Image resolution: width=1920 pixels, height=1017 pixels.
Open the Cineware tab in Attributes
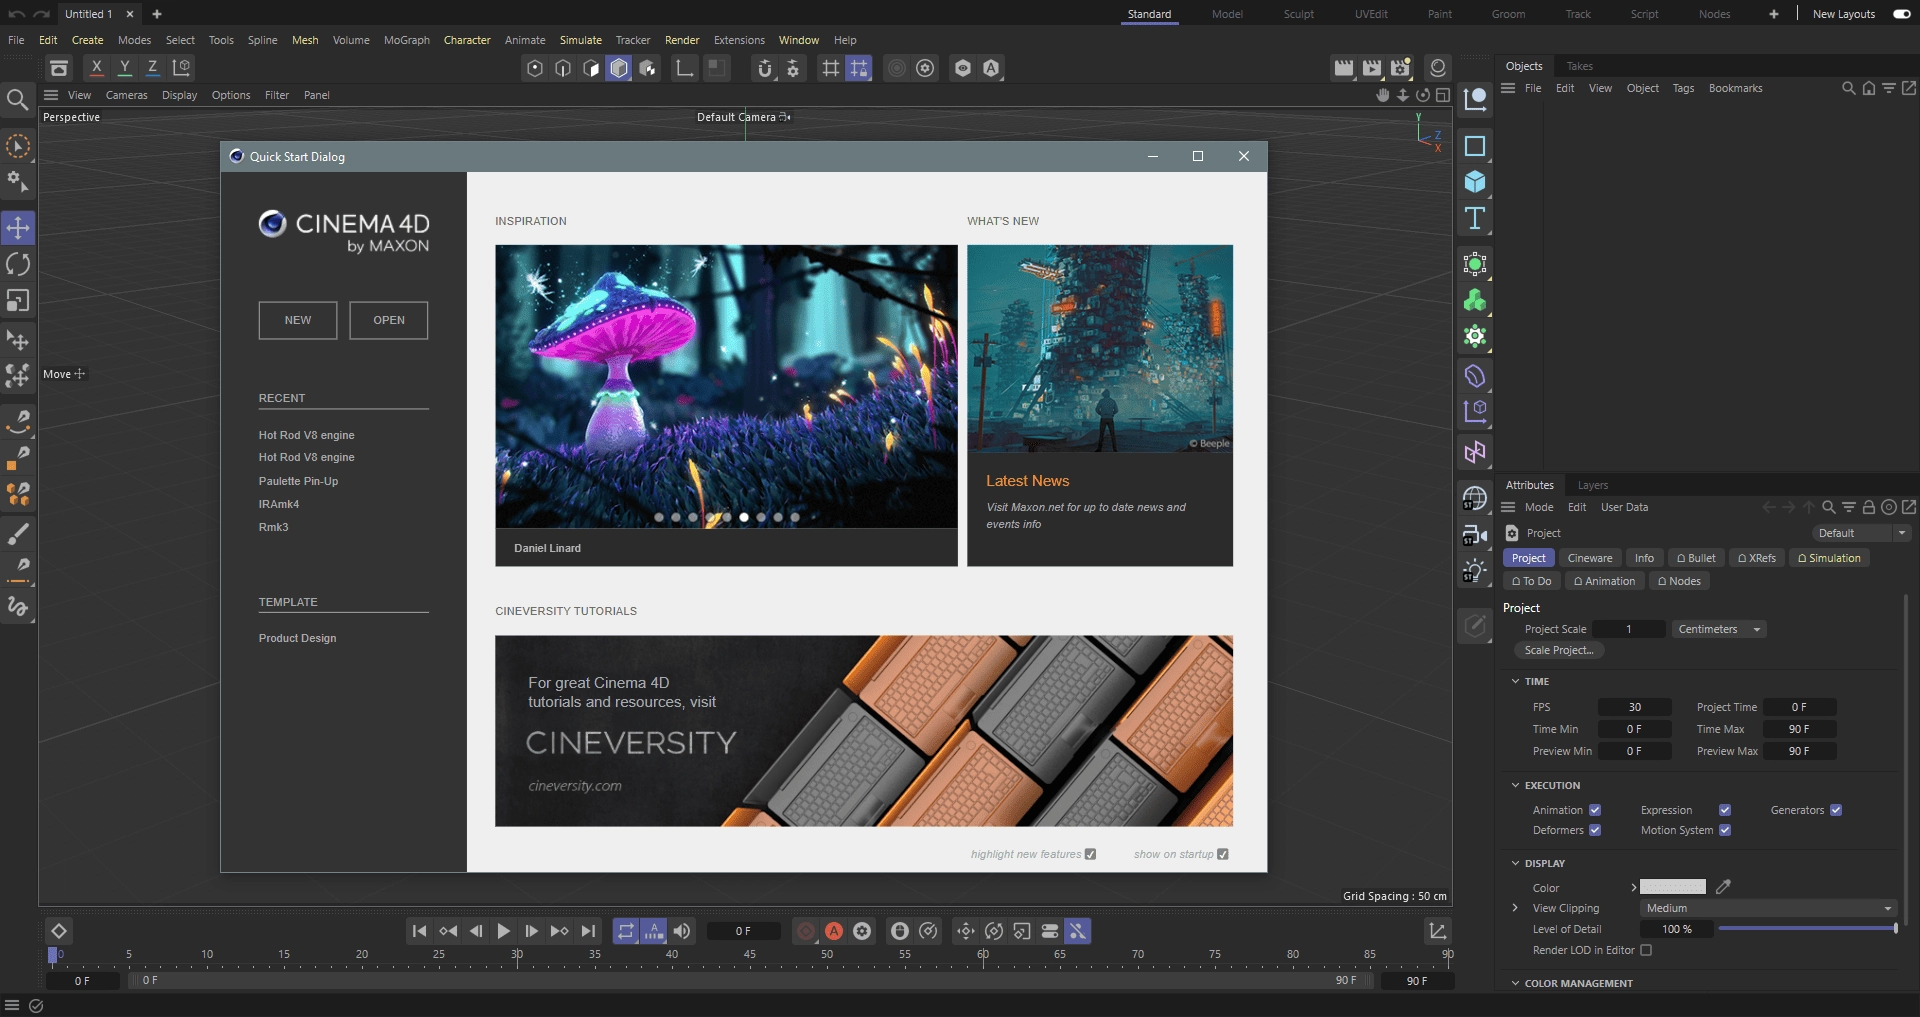[1589, 558]
